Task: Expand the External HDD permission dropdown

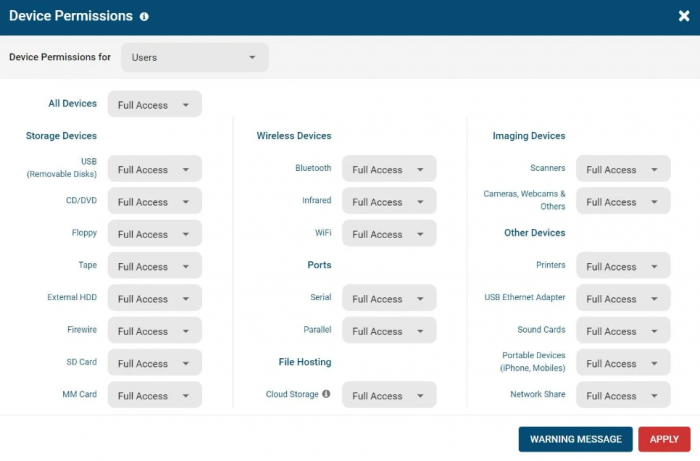Action: [154, 299]
